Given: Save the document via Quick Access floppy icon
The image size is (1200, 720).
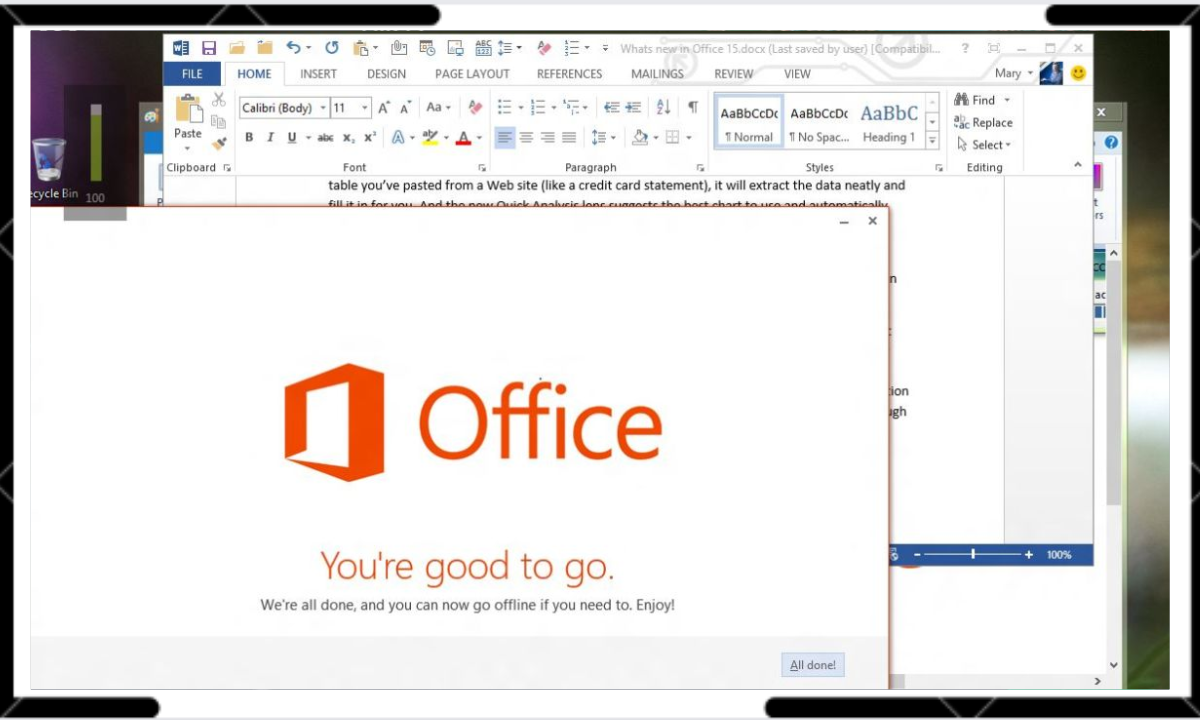Looking at the screenshot, I should coord(209,47).
